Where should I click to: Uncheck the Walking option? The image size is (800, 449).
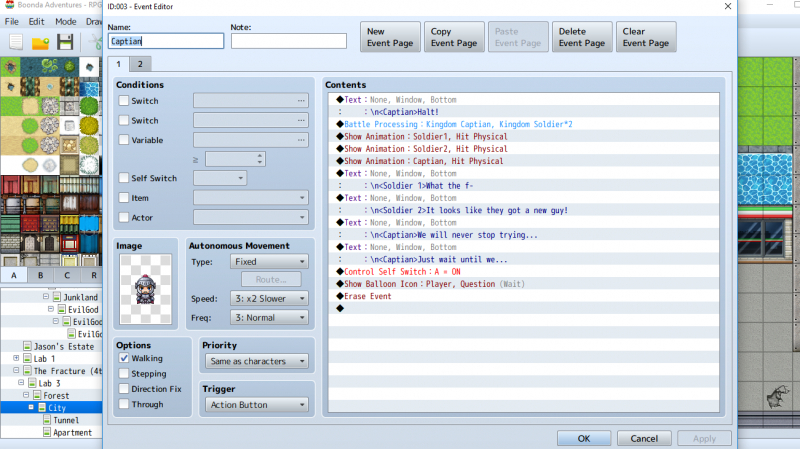pyautogui.click(x=123, y=358)
